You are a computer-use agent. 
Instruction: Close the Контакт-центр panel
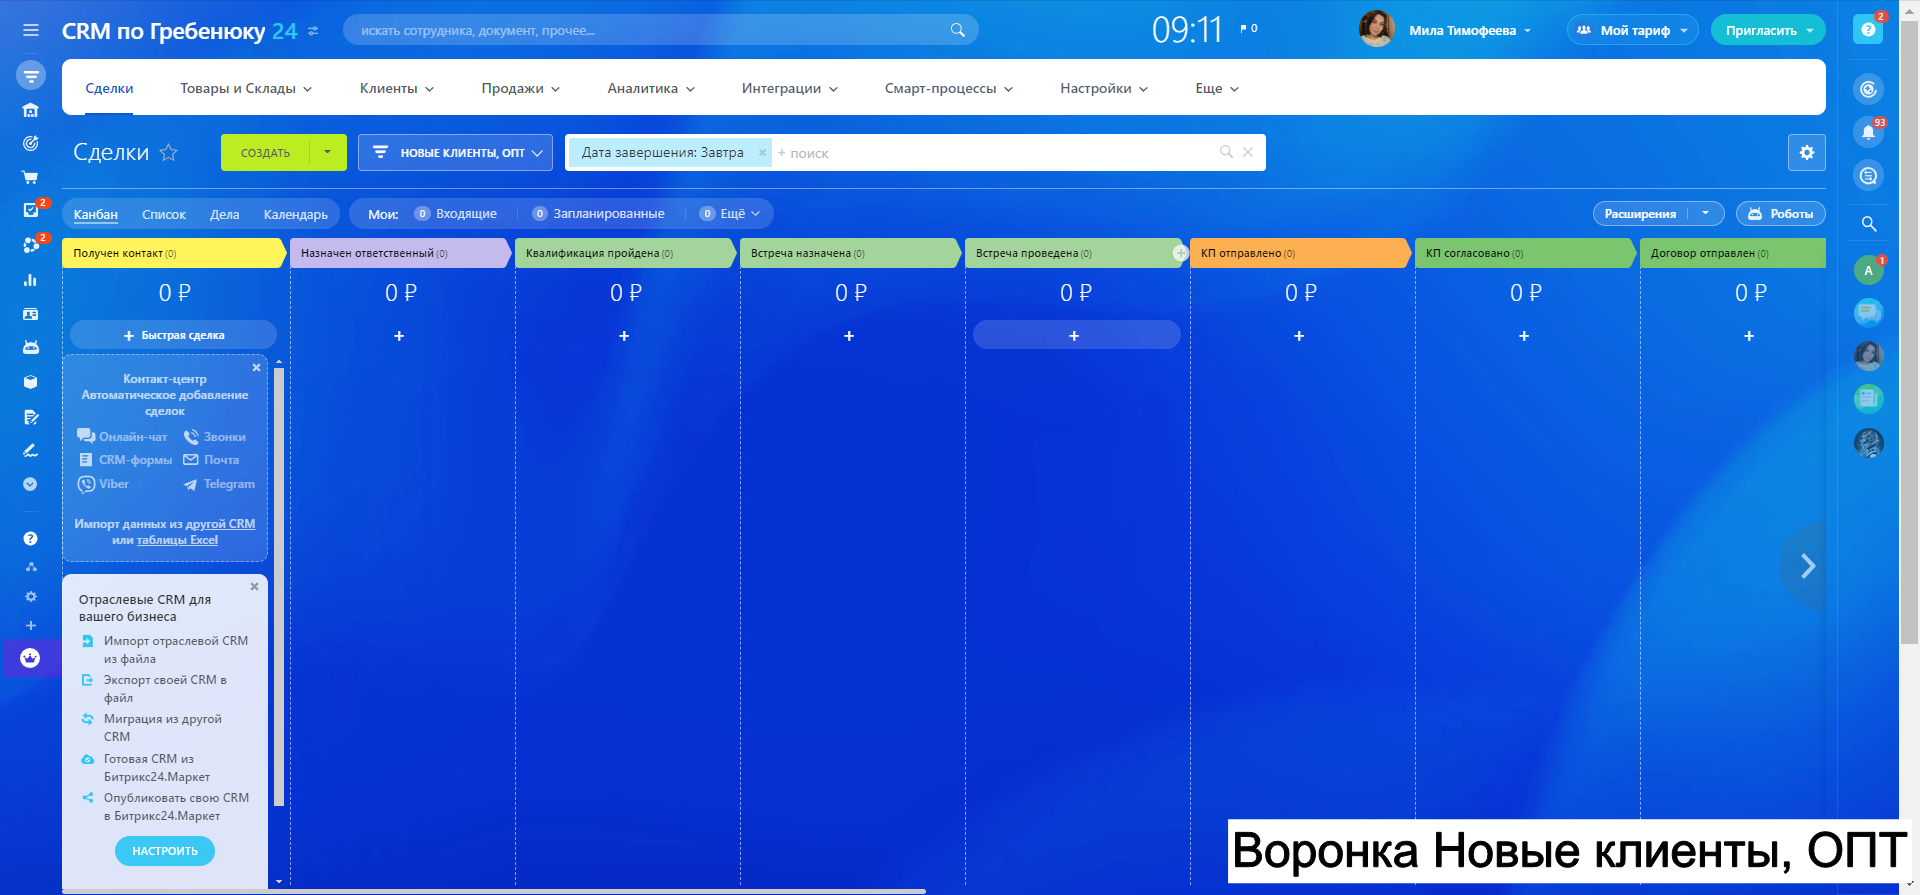tap(257, 367)
